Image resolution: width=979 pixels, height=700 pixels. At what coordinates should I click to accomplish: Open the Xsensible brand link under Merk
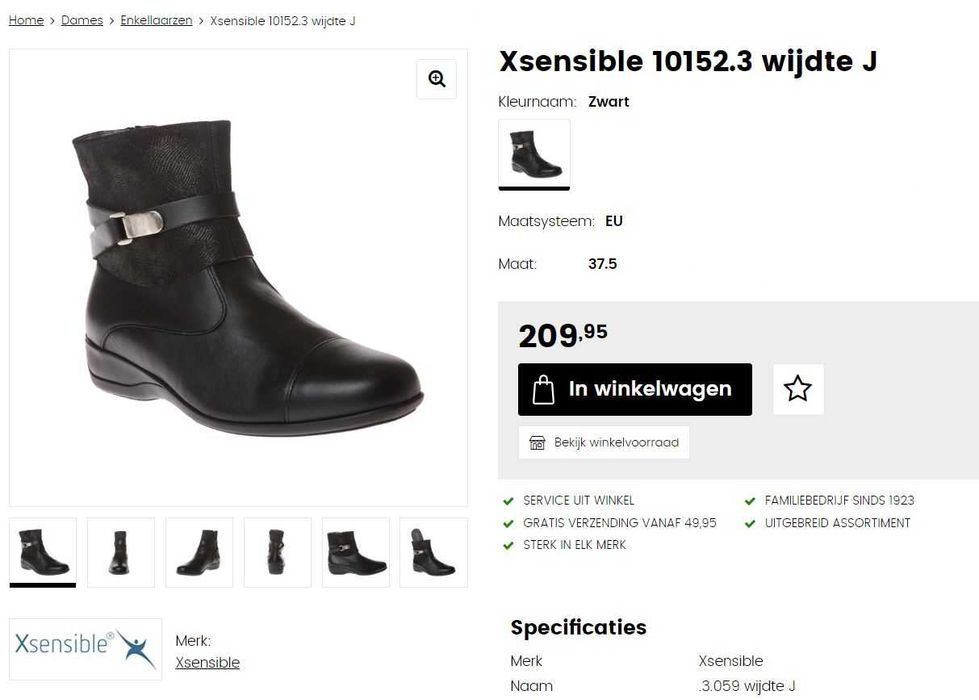coord(207,663)
